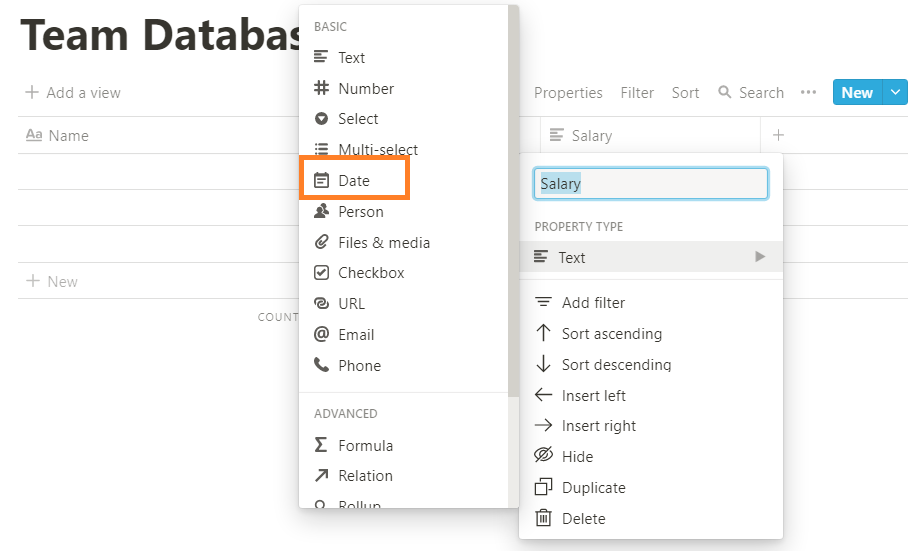Select the Files & media paperclip icon
This screenshot has width=922, height=551.
[x=321, y=242]
